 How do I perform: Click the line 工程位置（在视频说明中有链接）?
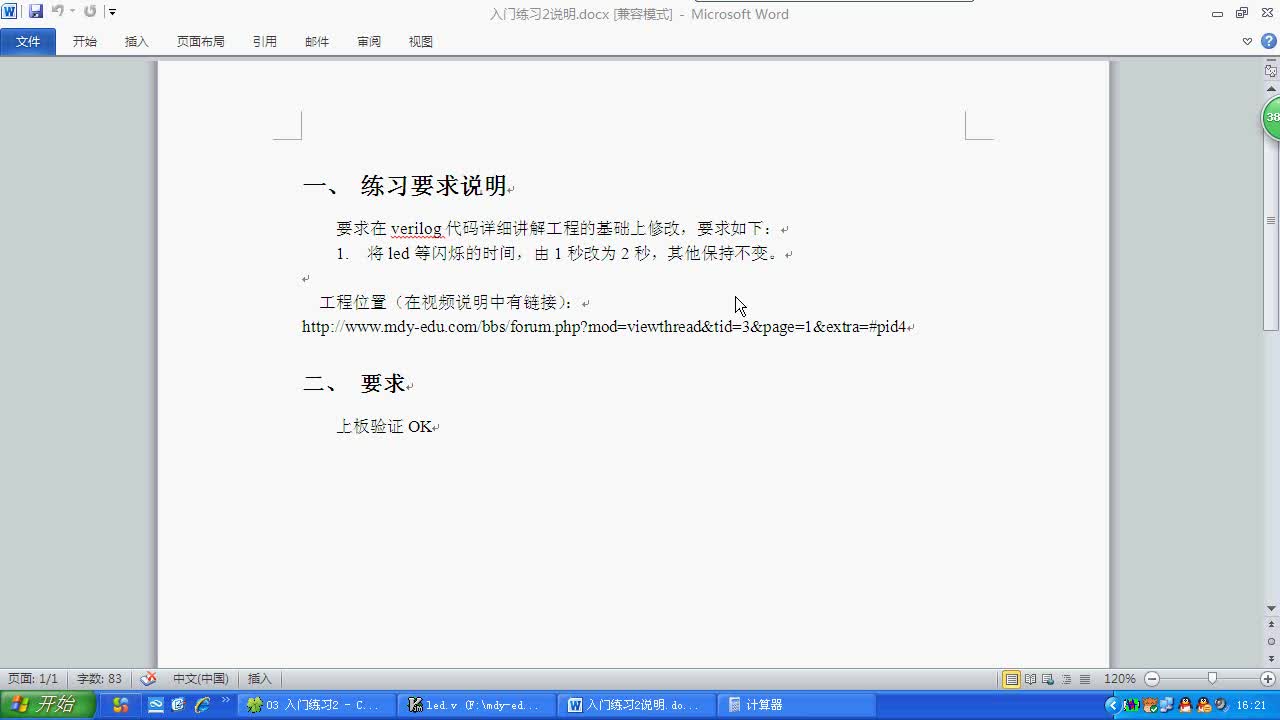click(x=447, y=302)
